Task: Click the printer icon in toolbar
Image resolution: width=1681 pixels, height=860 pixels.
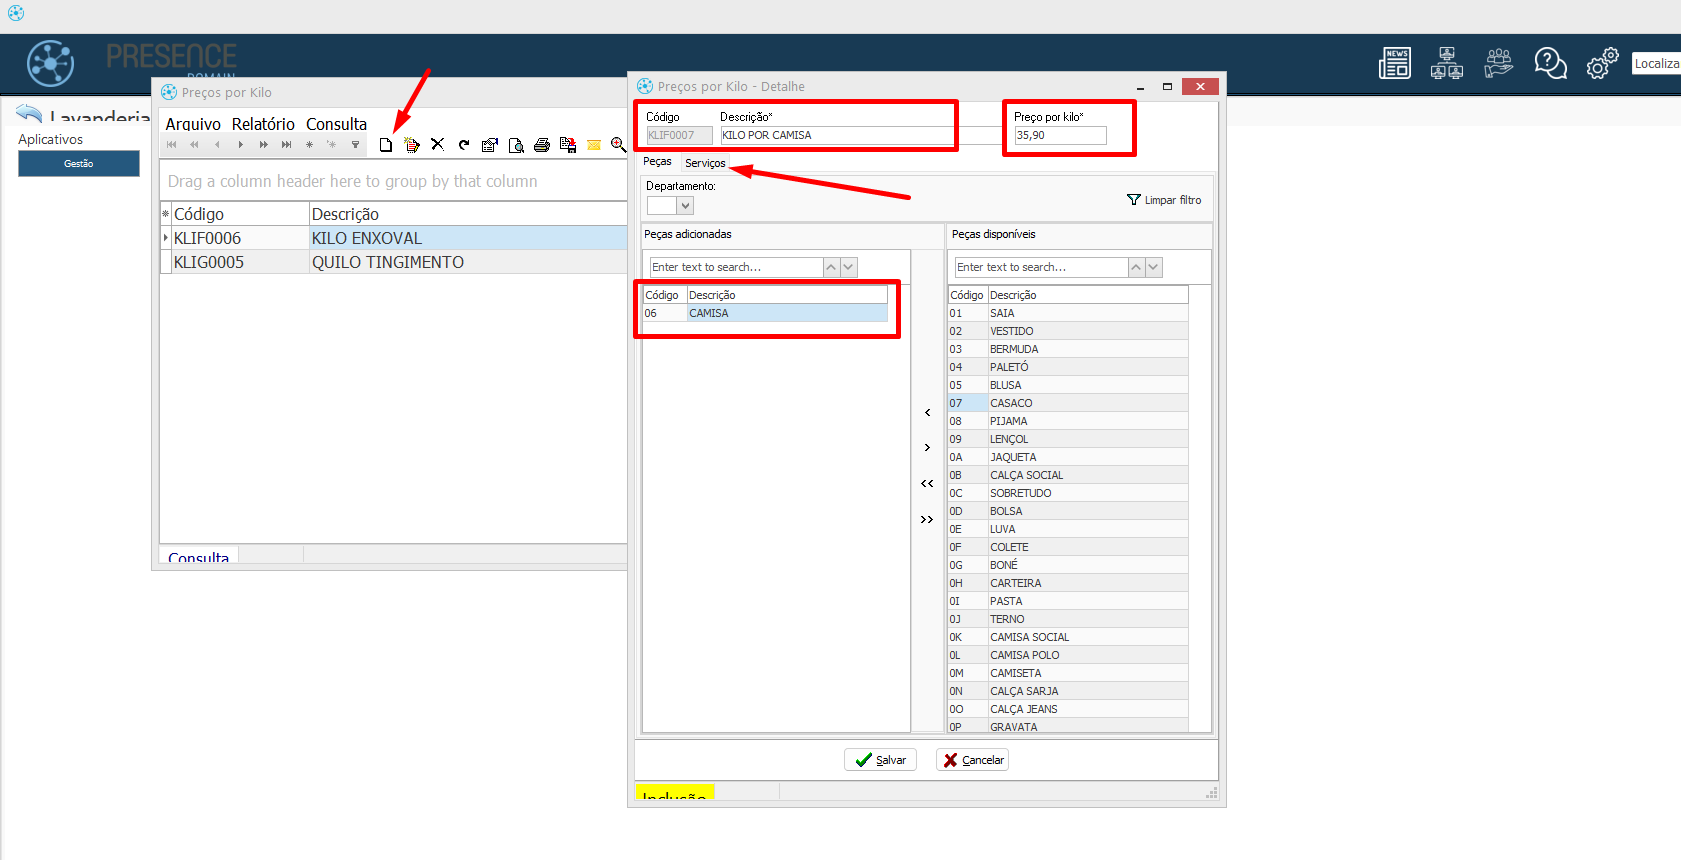Action: tap(542, 145)
